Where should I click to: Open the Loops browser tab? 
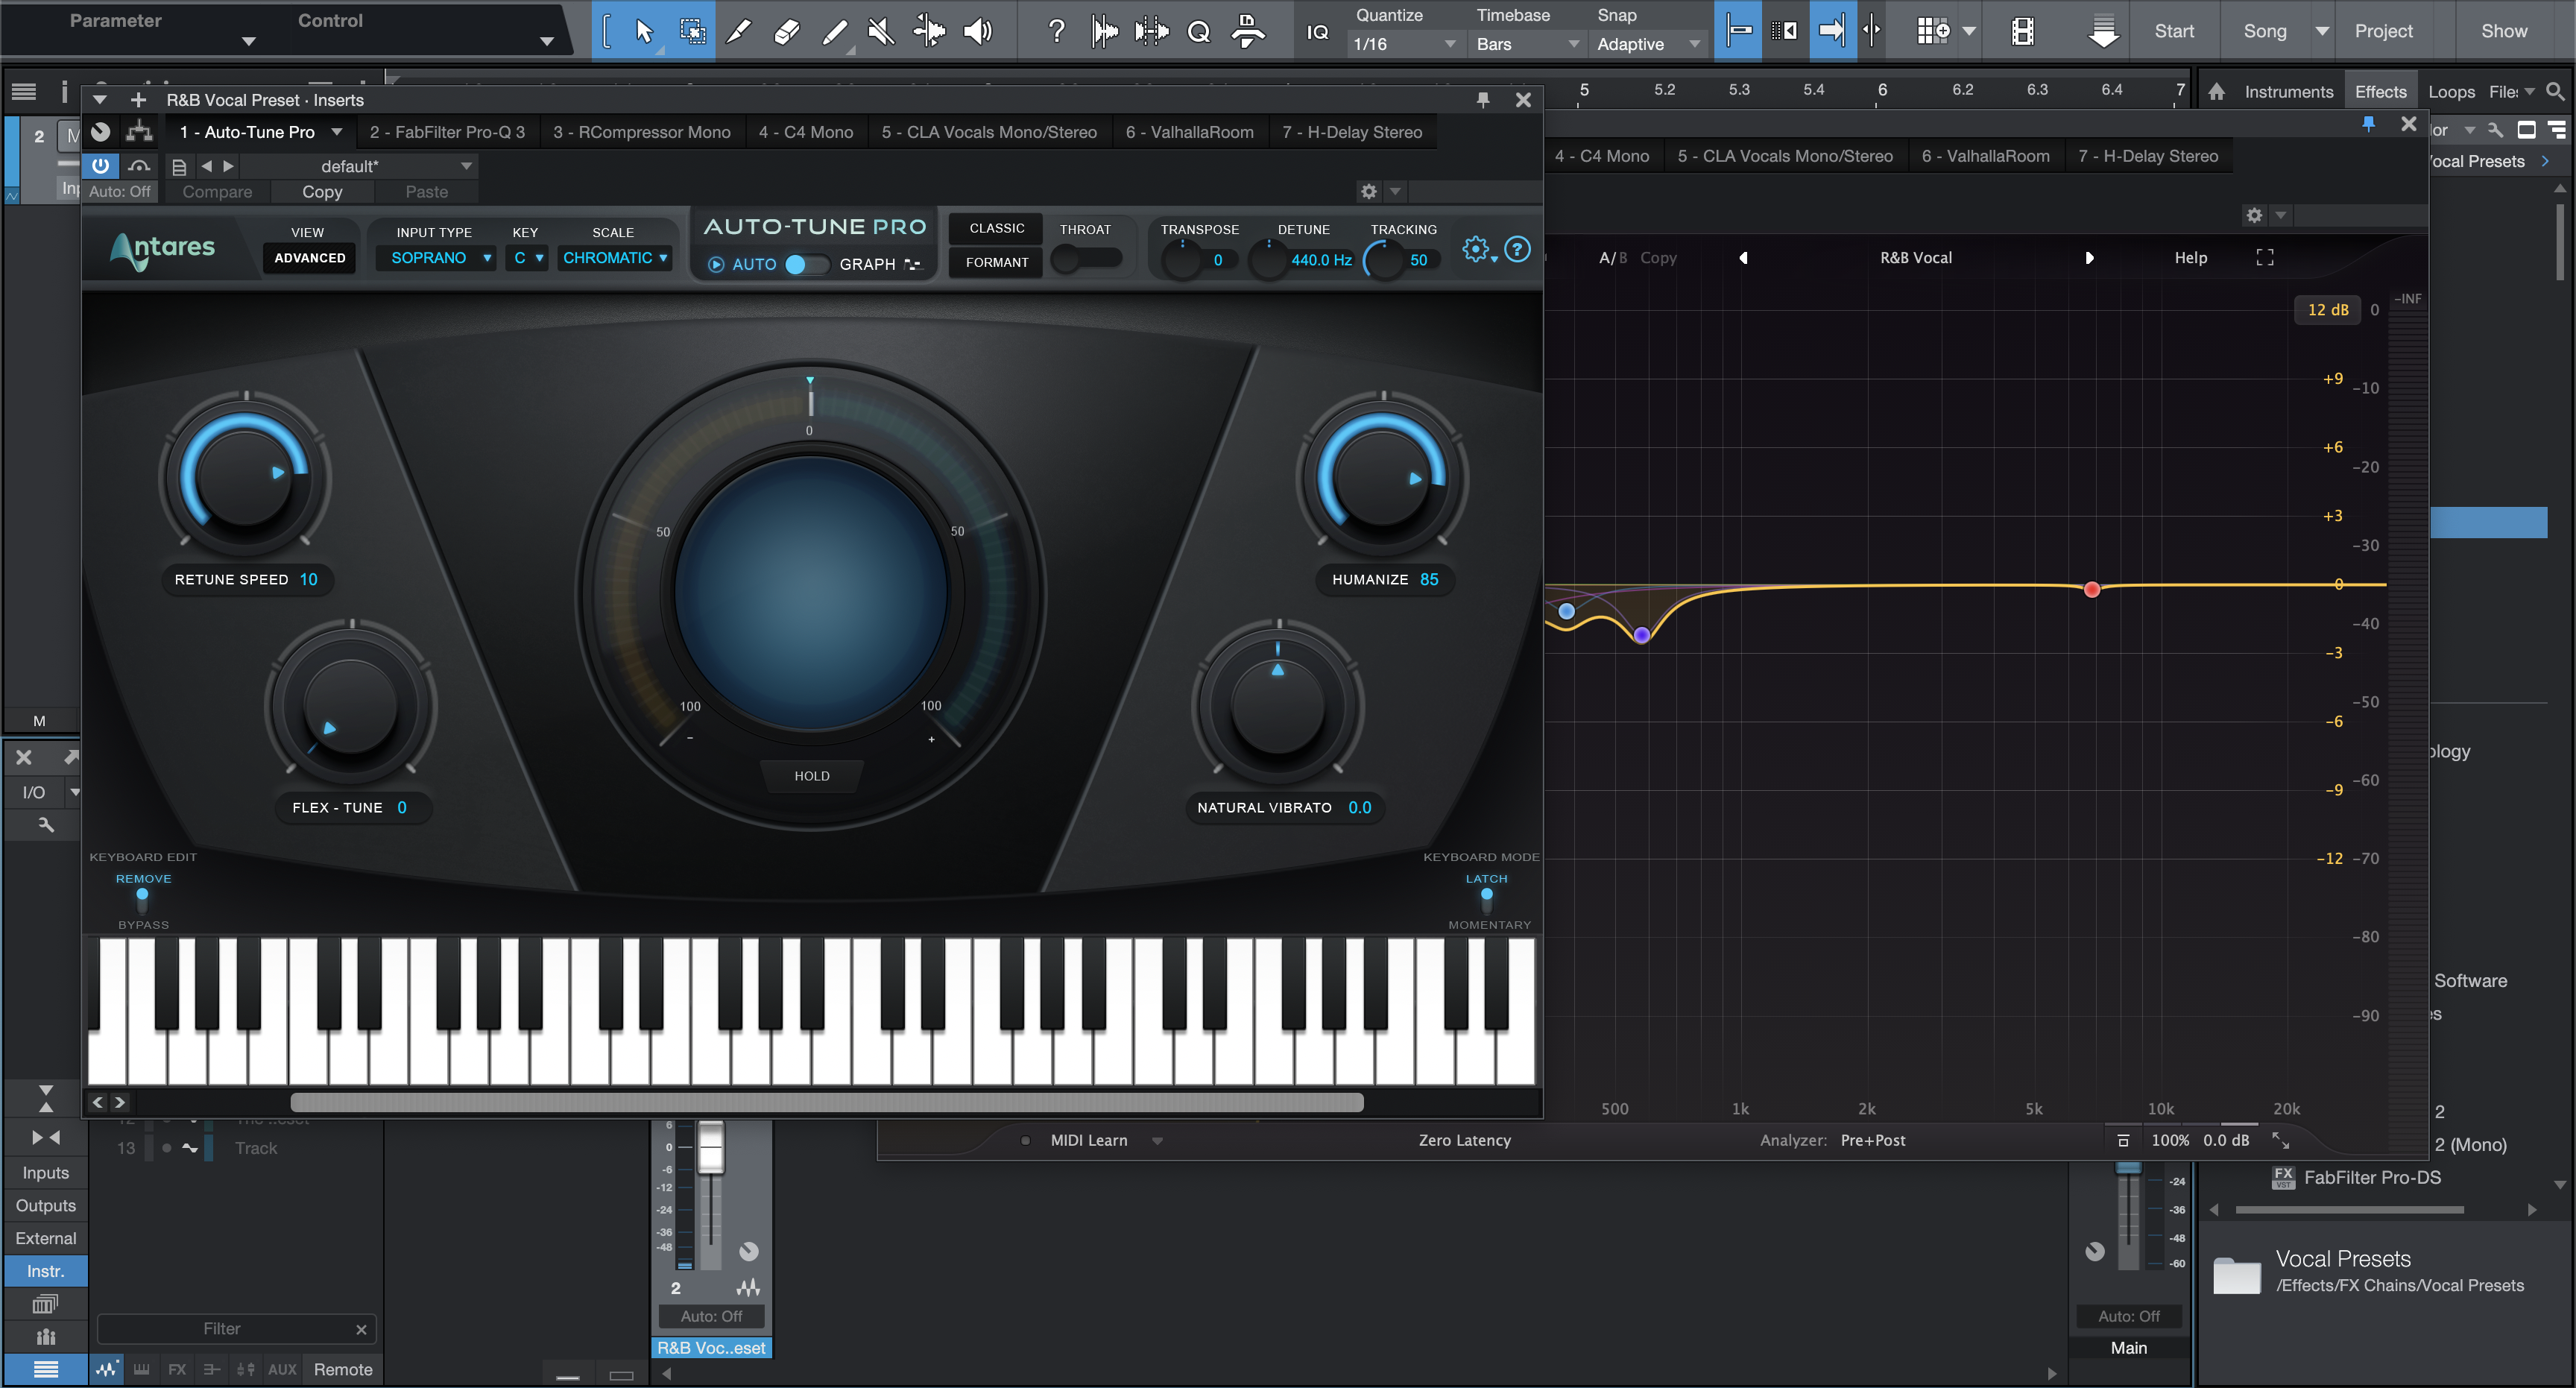pyautogui.click(x=2451, y=92)
